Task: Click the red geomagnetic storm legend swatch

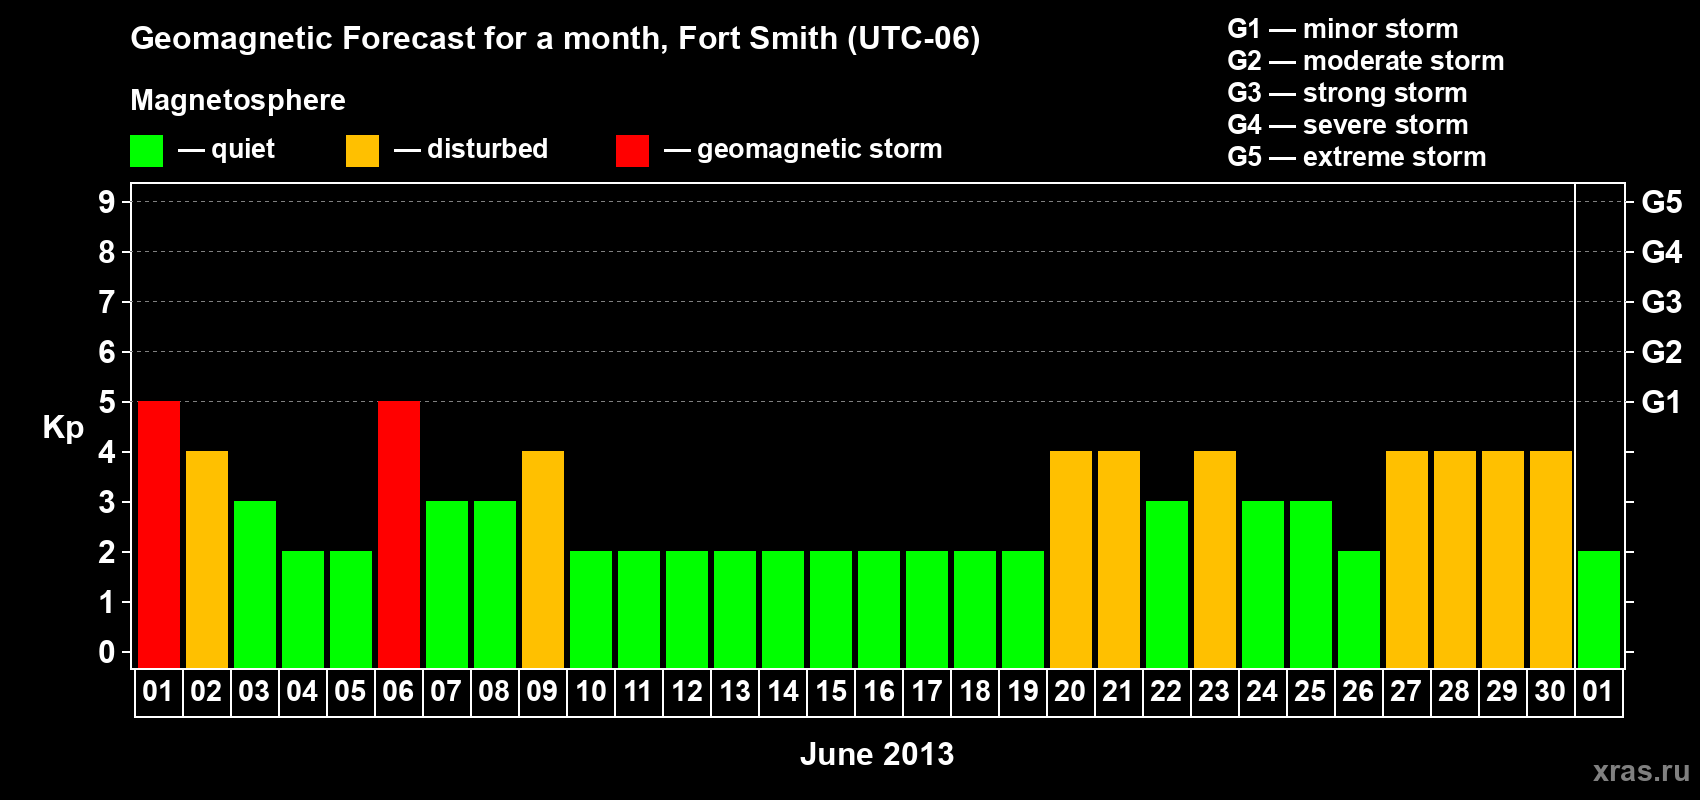Action: [x=632, y=151]
